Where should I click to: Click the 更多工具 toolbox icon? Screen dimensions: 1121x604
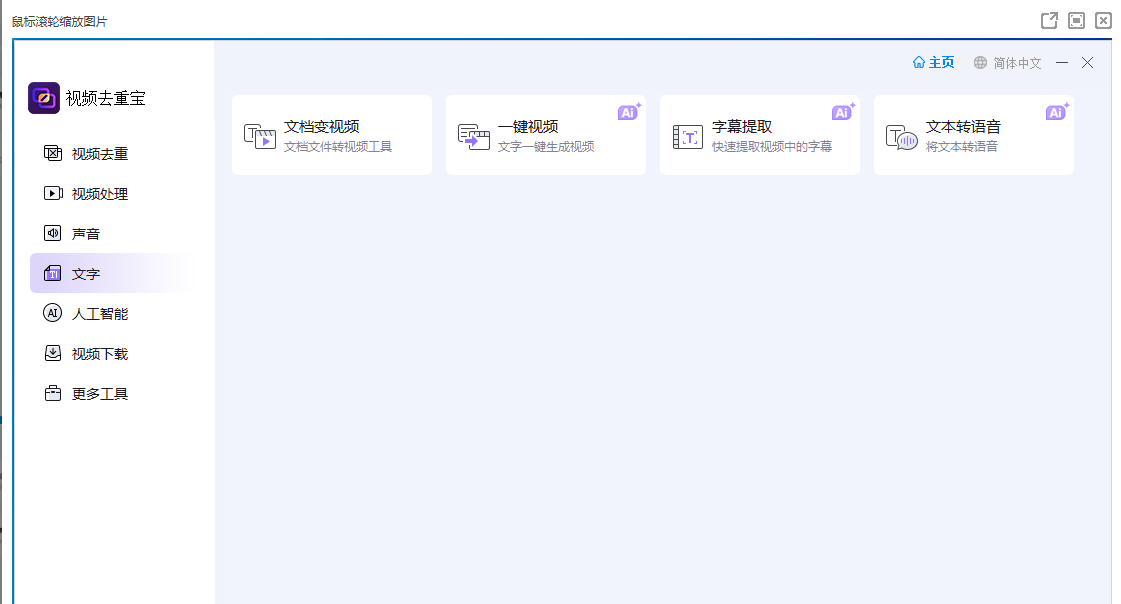pos(53,394)
